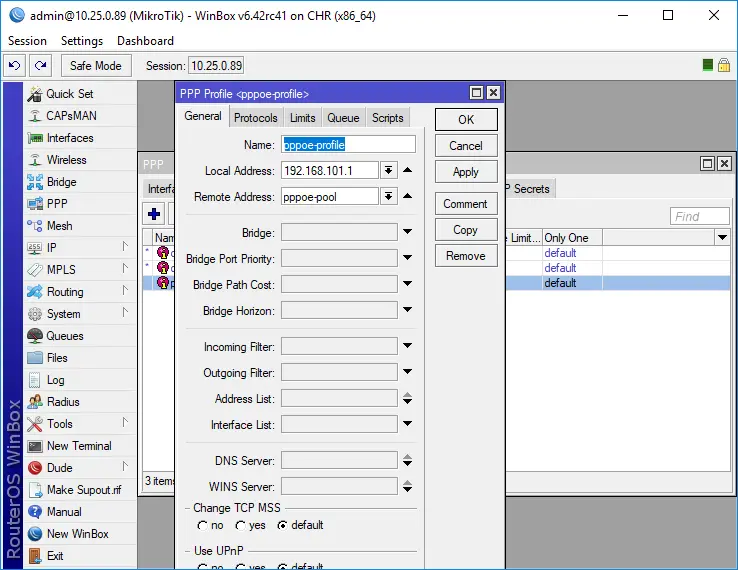Viewport: 738px width, 570px height.
Task: Click the Find box in PPP window
Action: click(700, 217)
